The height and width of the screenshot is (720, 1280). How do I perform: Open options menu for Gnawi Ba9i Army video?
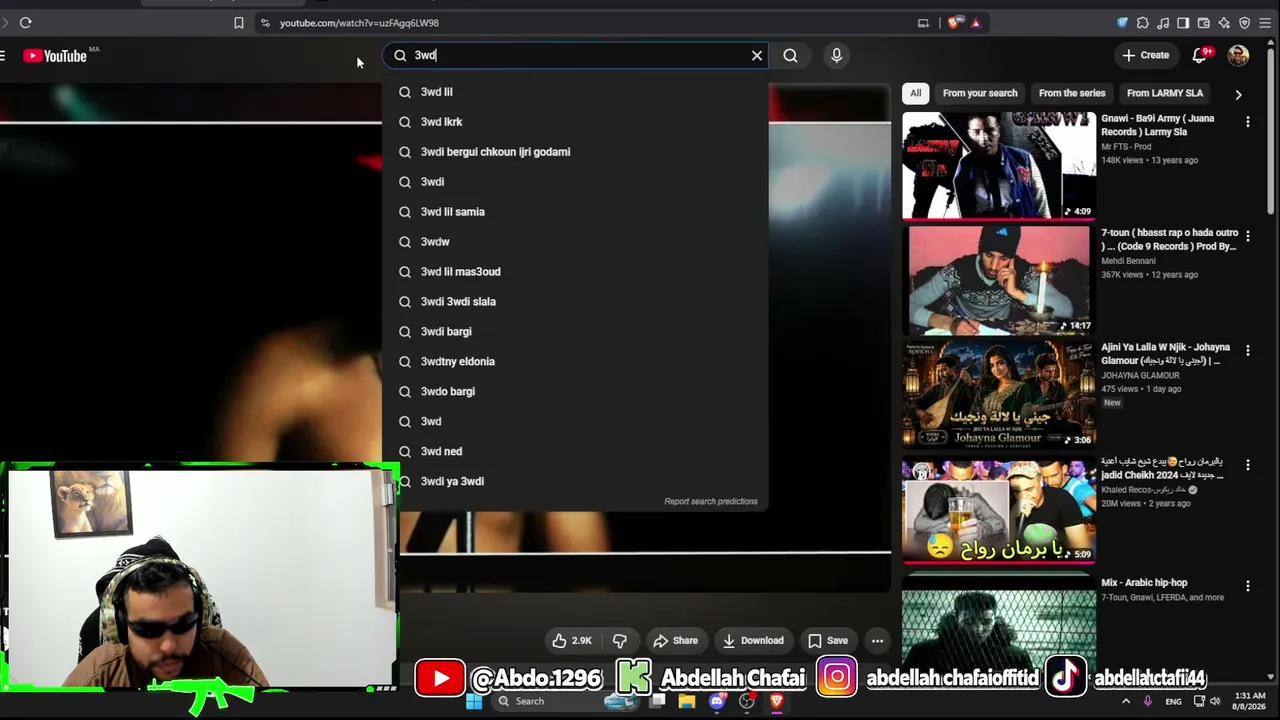click(1247, 122)
